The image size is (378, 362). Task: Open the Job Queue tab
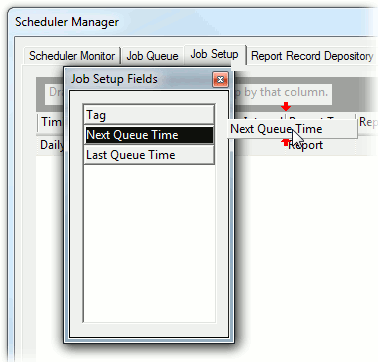pos(152,56)
